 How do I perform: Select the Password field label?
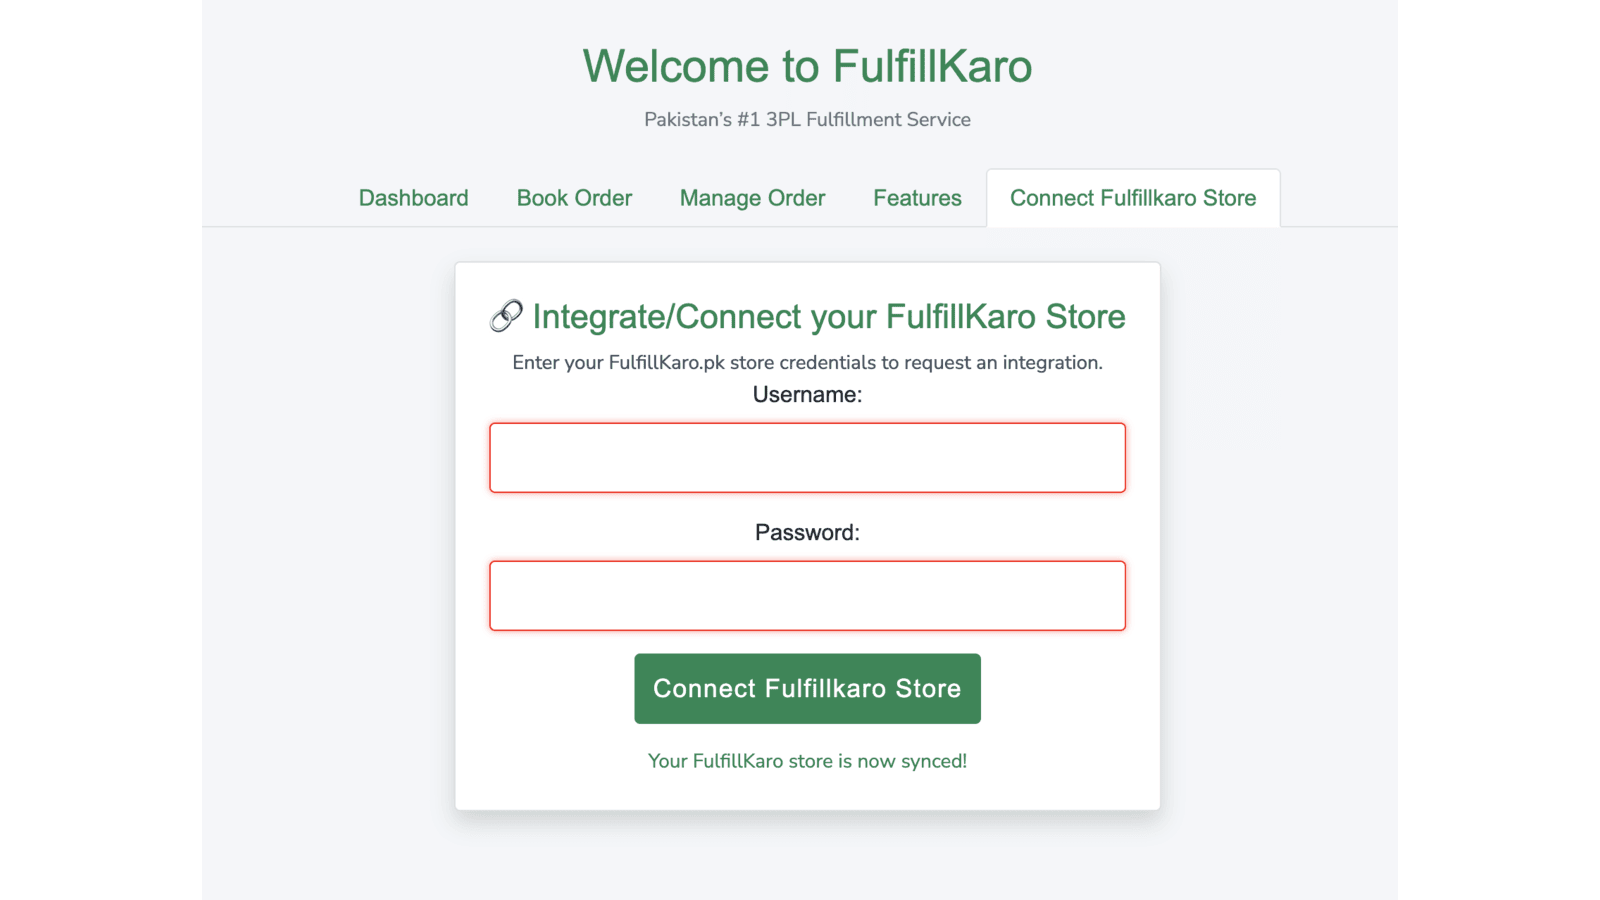(807, 532)
